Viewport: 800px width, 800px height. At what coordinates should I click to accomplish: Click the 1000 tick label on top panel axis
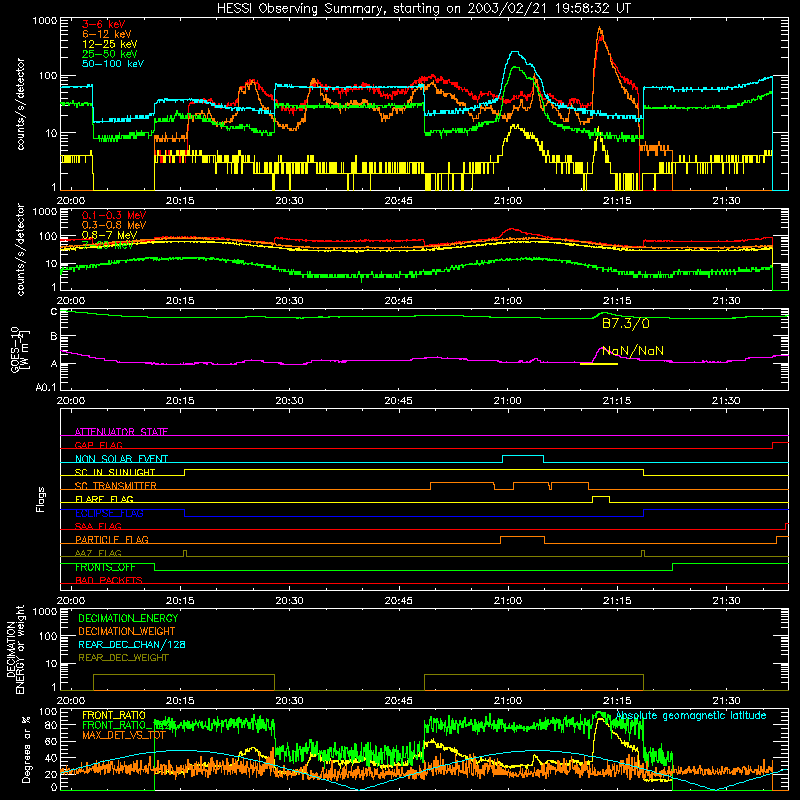click(45, 21)
